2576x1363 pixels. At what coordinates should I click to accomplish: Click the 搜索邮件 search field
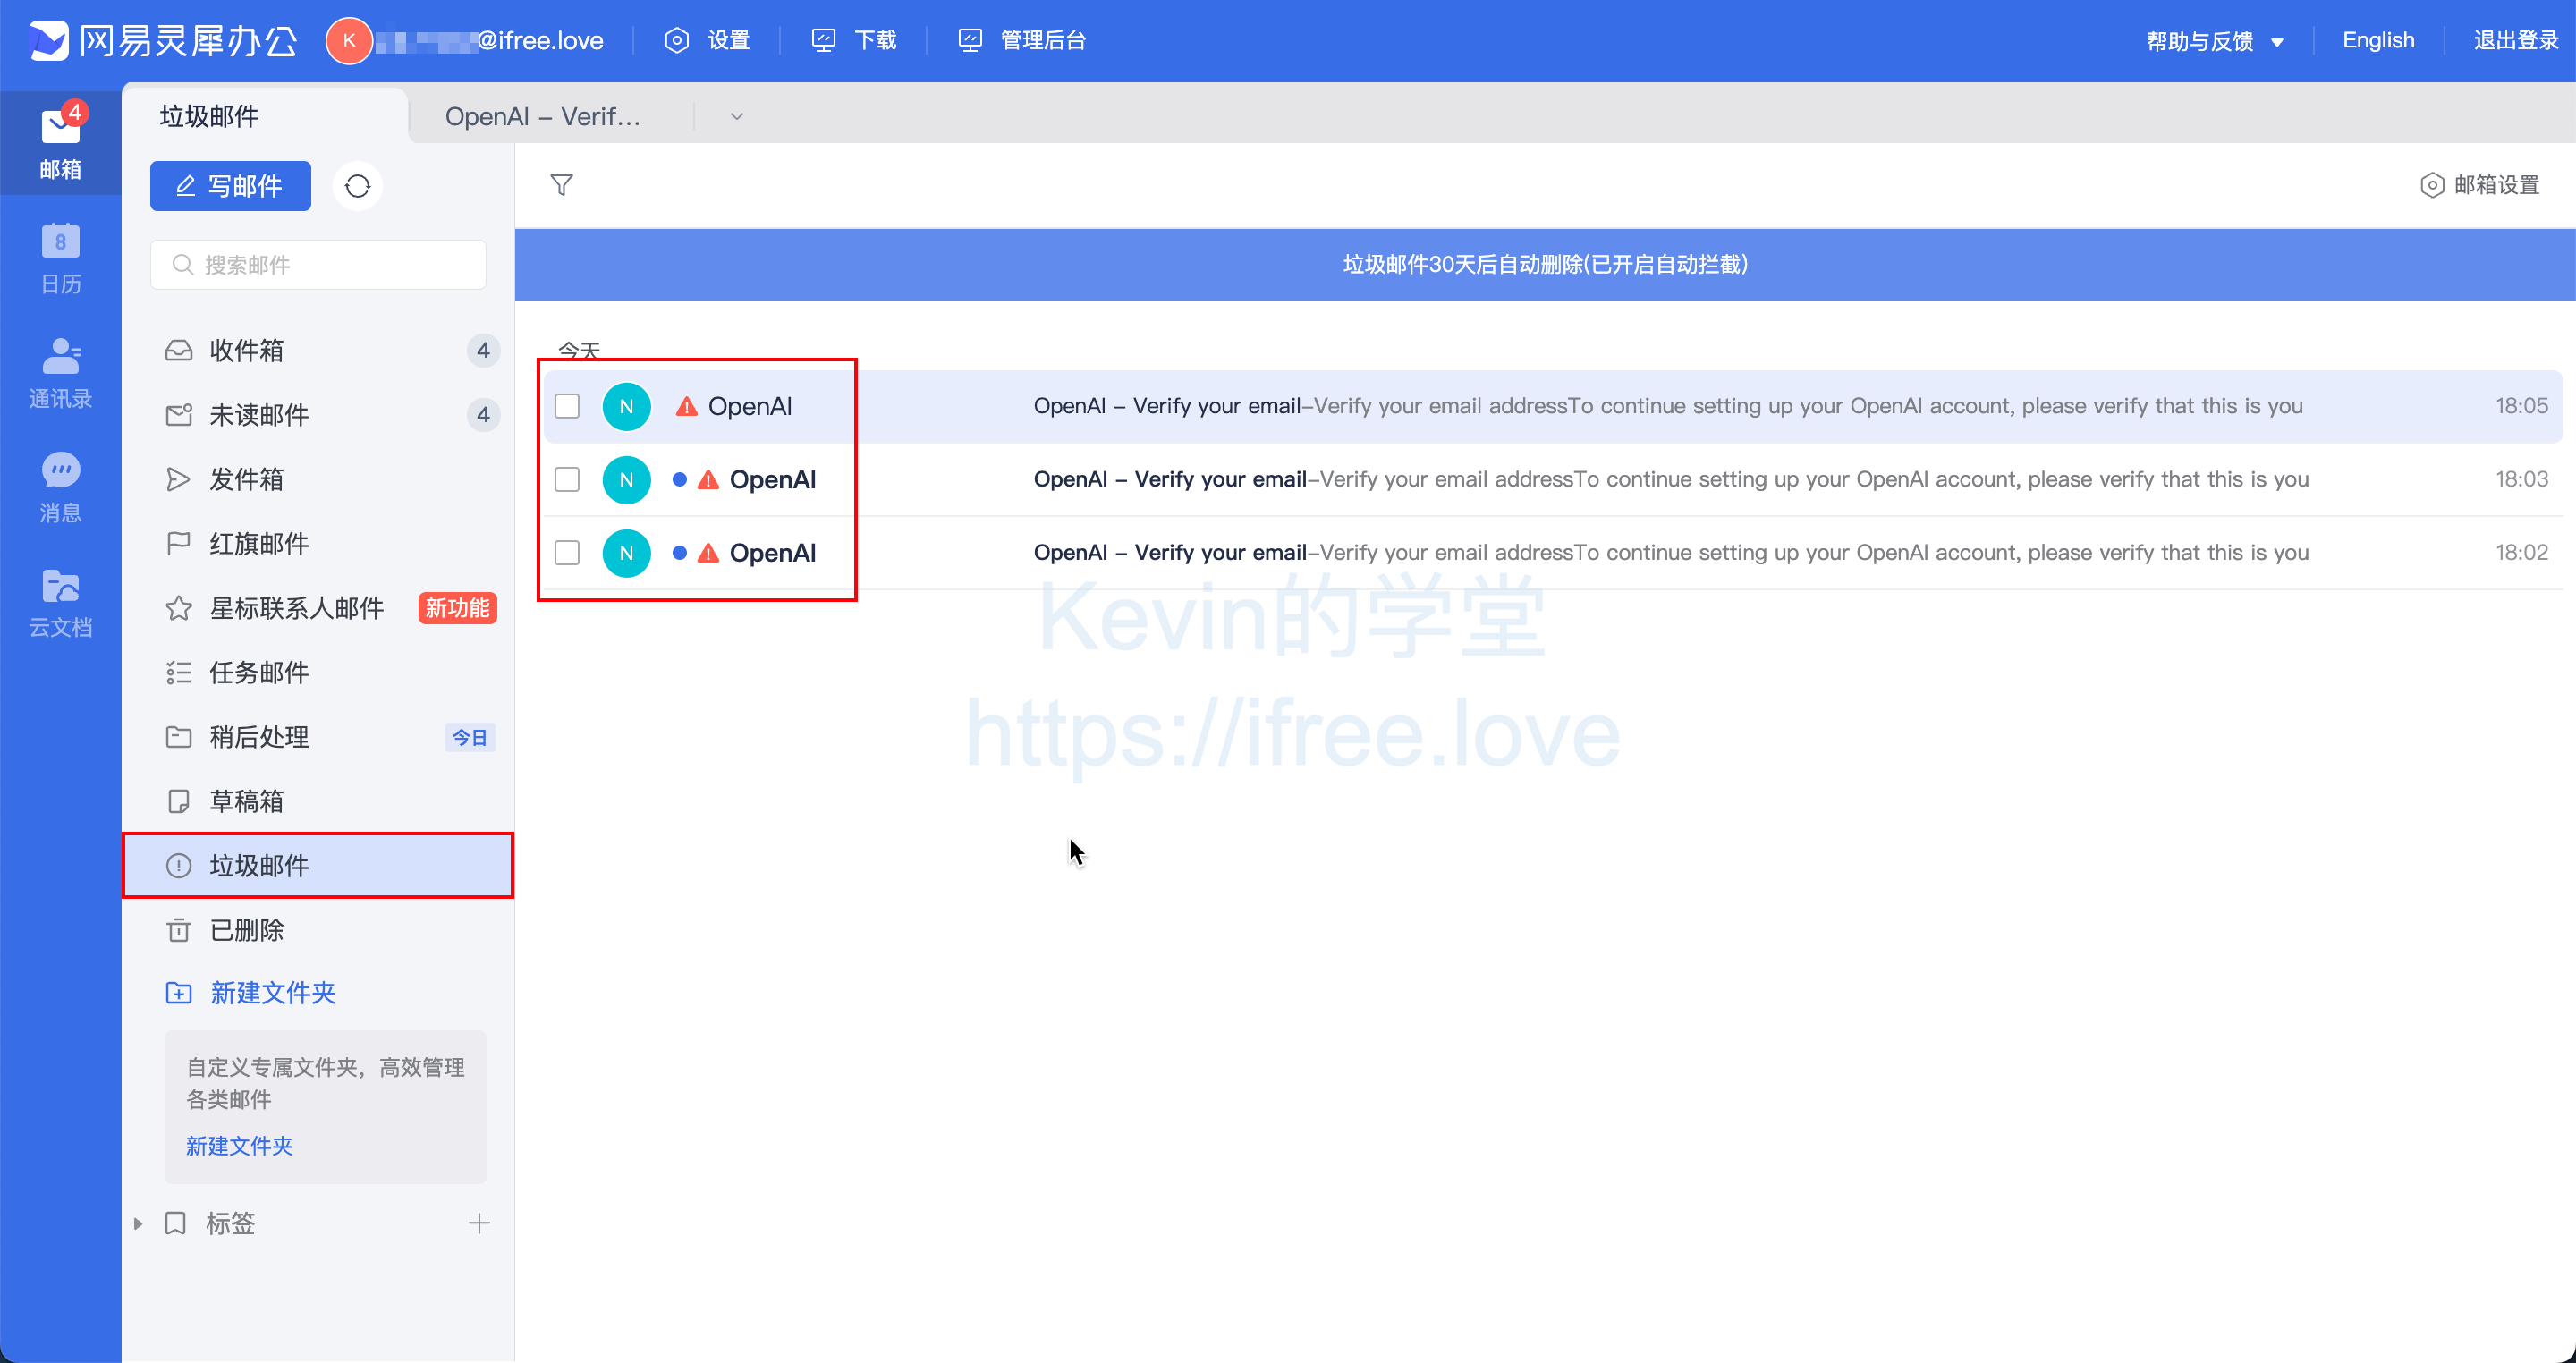tap(318, 265)
